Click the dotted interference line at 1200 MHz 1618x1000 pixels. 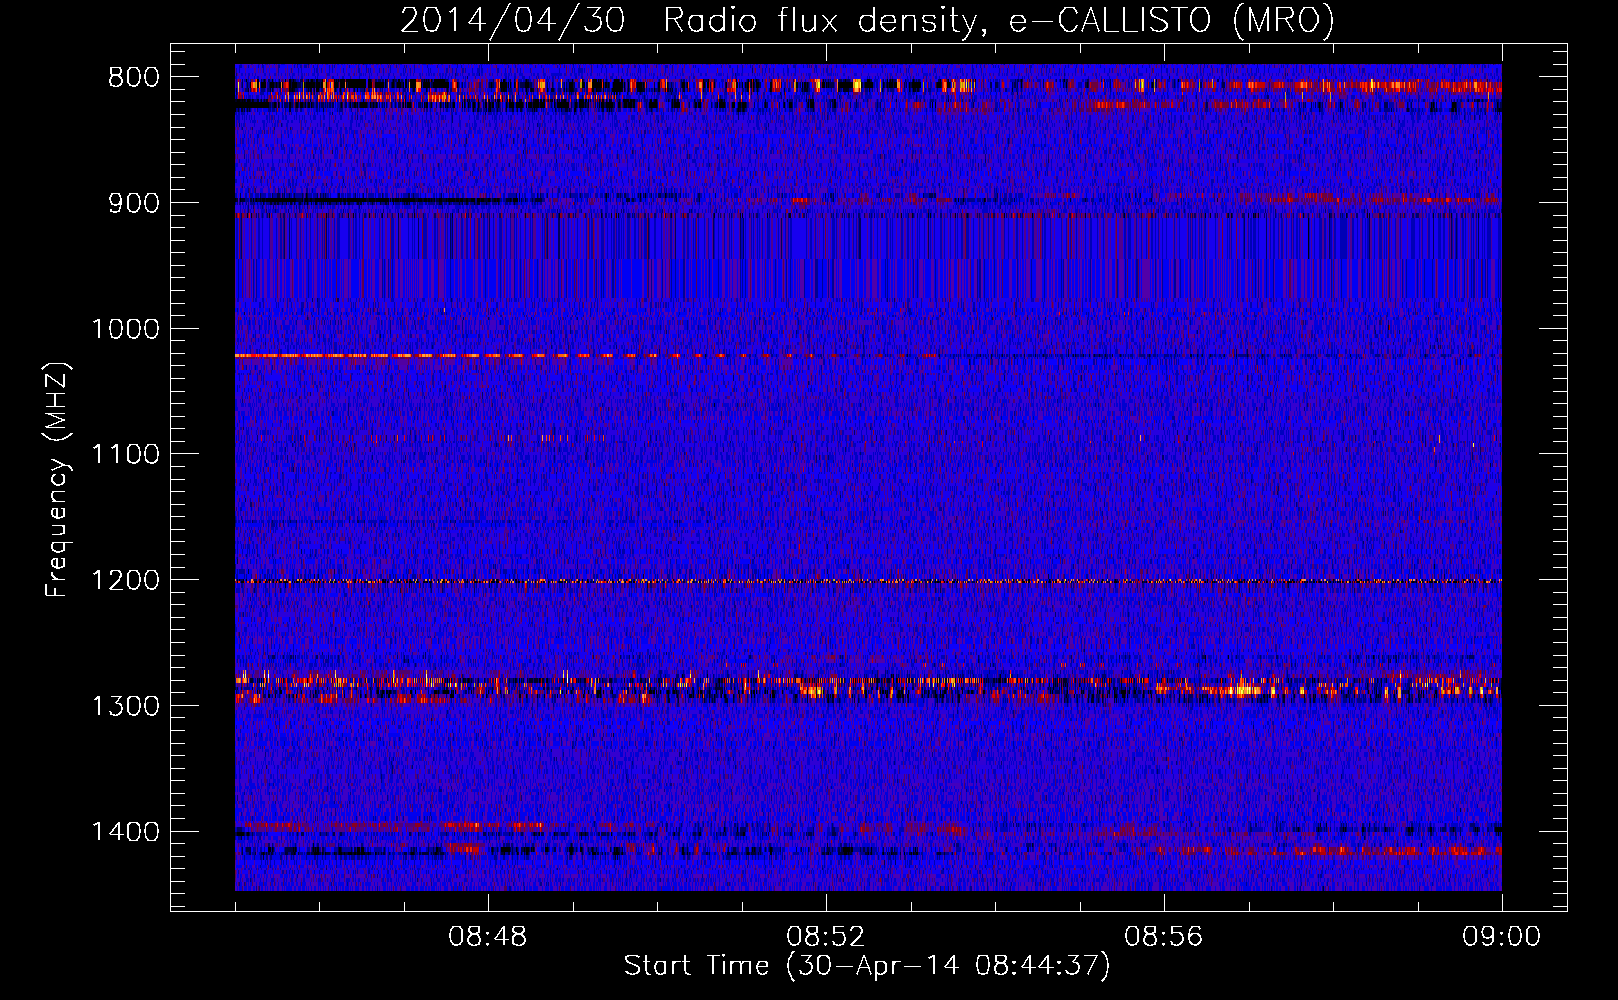(868, 581)
